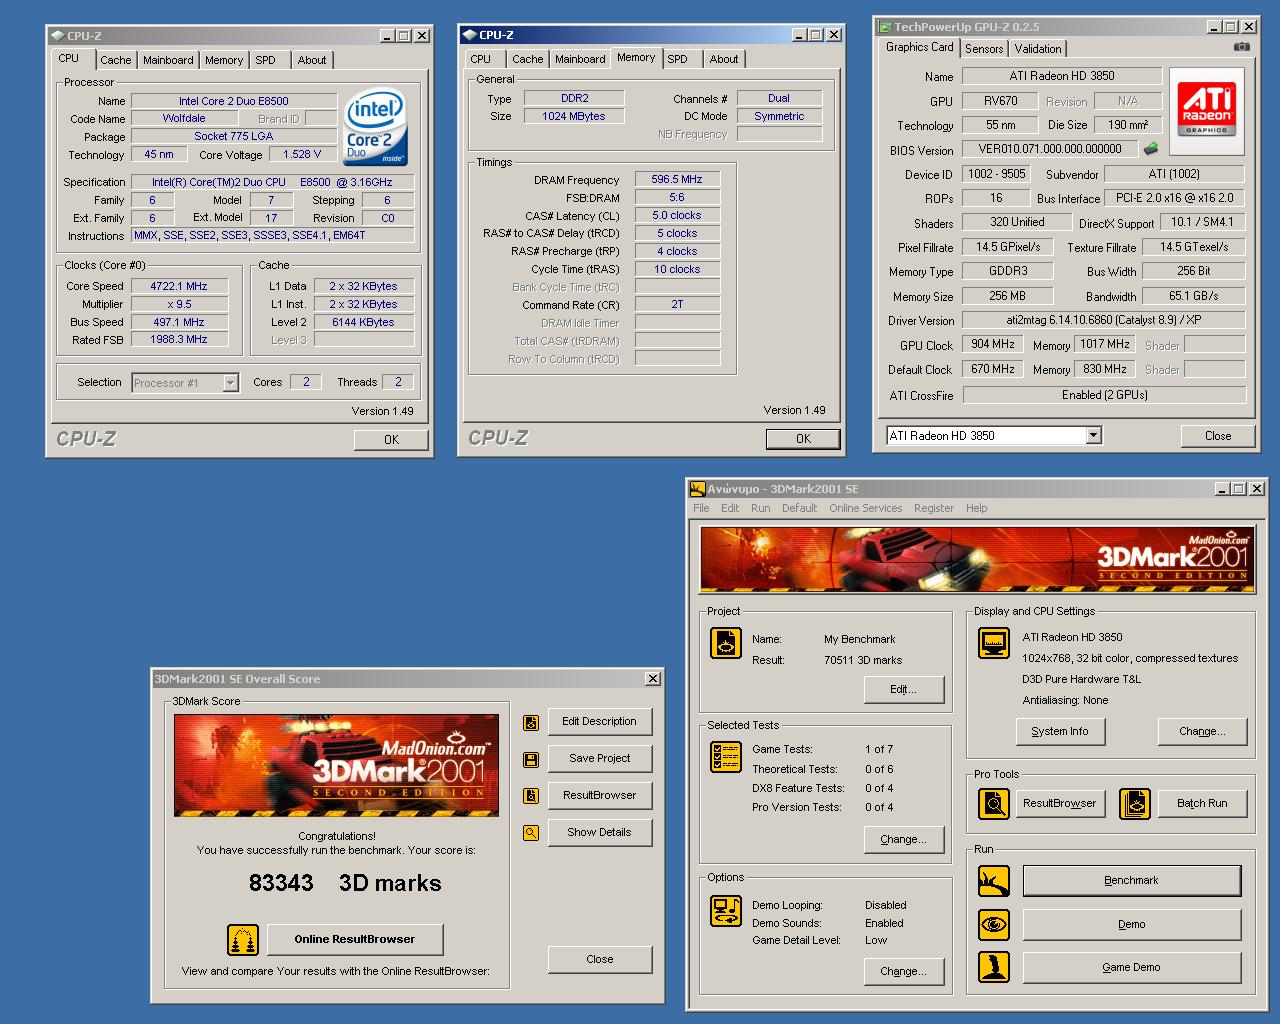Screen dimensions: 1280x1024
Task: Switch to Validation tab in GPU-Z
Action: pyautogui.click(x=1038, y=48)
